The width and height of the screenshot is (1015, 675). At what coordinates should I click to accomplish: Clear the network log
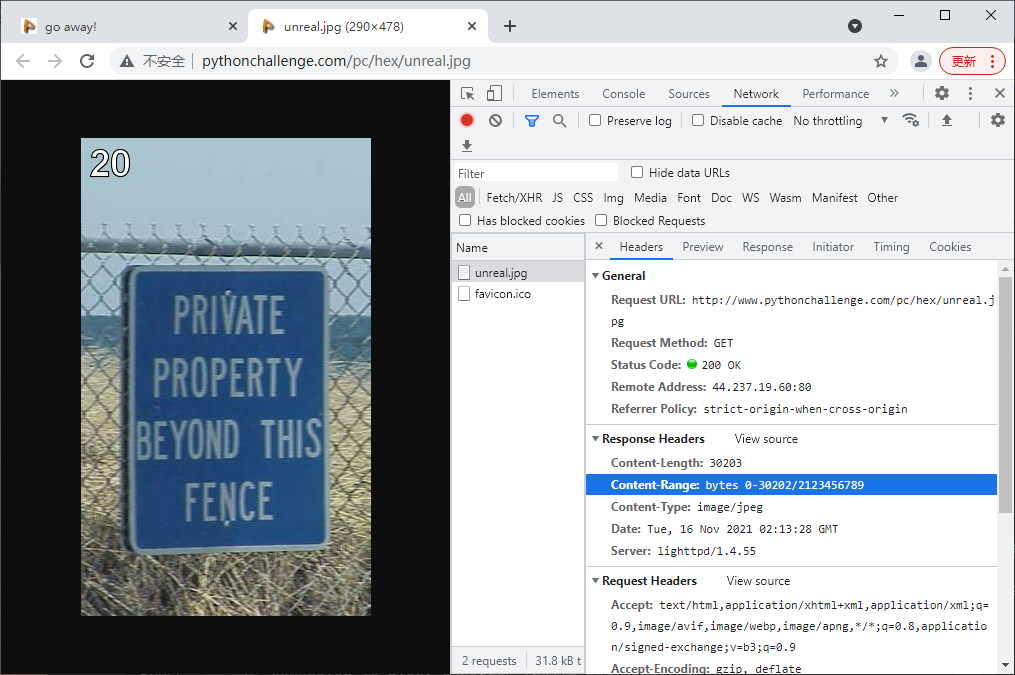(495, 120)
